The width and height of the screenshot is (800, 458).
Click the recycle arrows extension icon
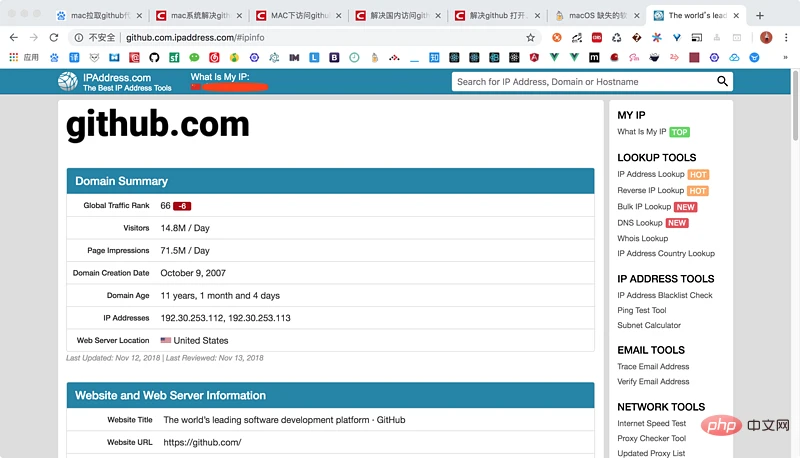point(616,37)
